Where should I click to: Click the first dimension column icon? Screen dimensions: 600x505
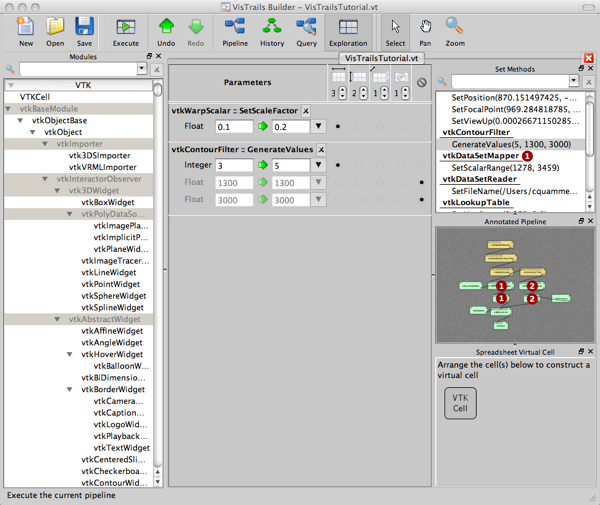338,75
